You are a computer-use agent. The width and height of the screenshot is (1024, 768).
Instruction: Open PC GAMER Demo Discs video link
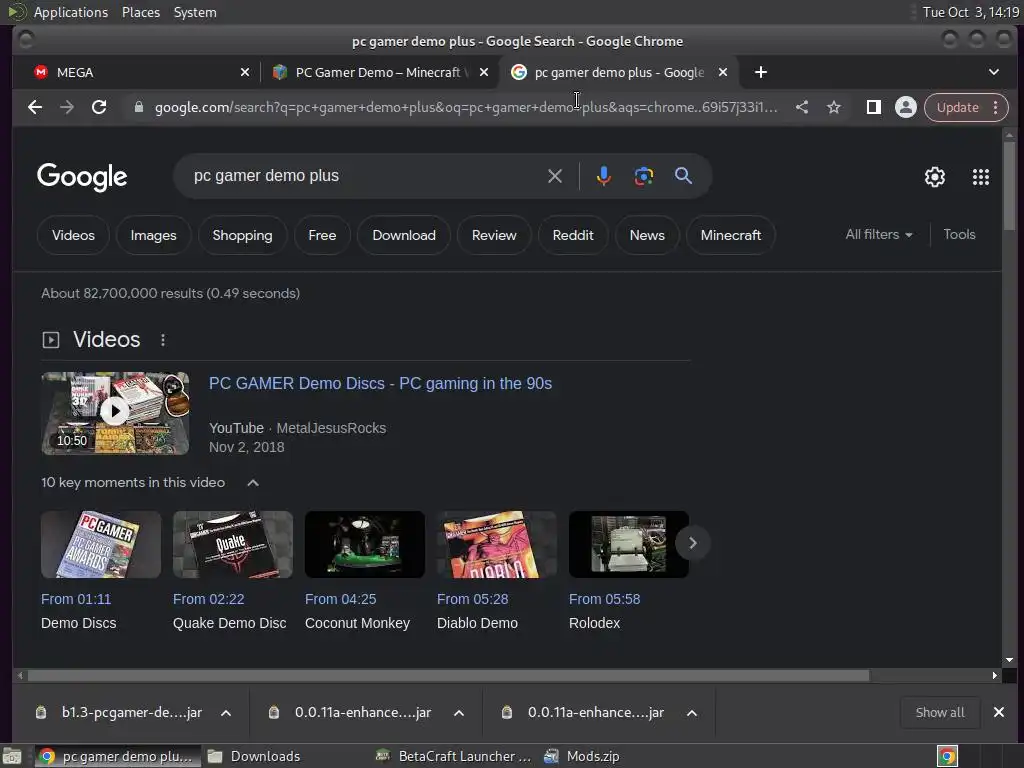pyautogui.click(x=380, y=383)
